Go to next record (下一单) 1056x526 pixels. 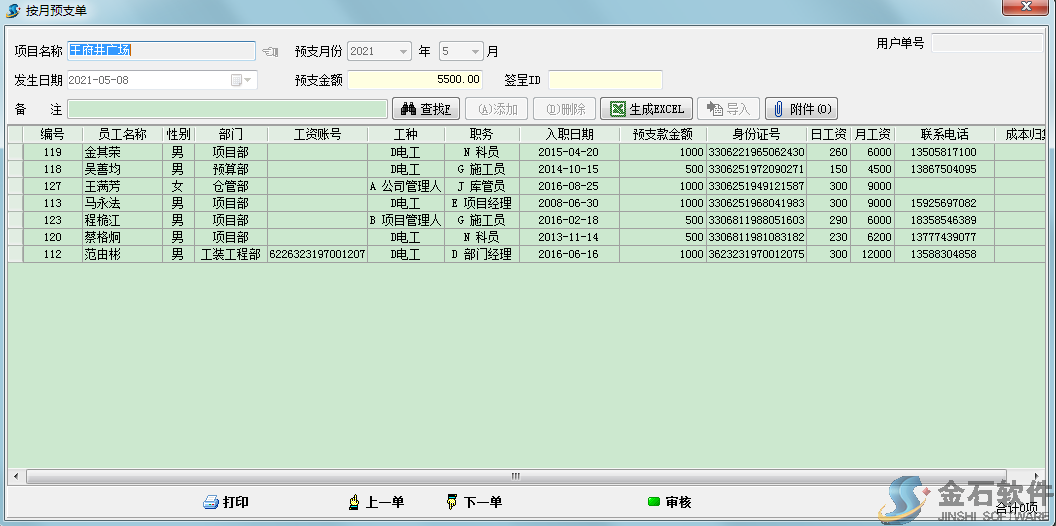tap(474, 502)
